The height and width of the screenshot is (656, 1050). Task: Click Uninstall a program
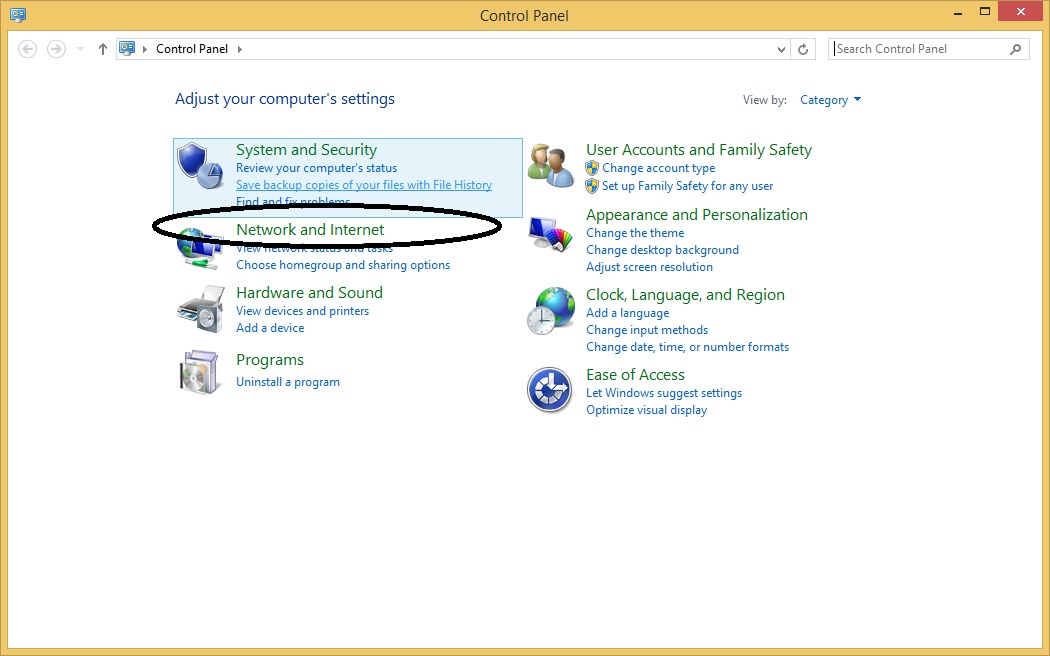tap(288, 382)
